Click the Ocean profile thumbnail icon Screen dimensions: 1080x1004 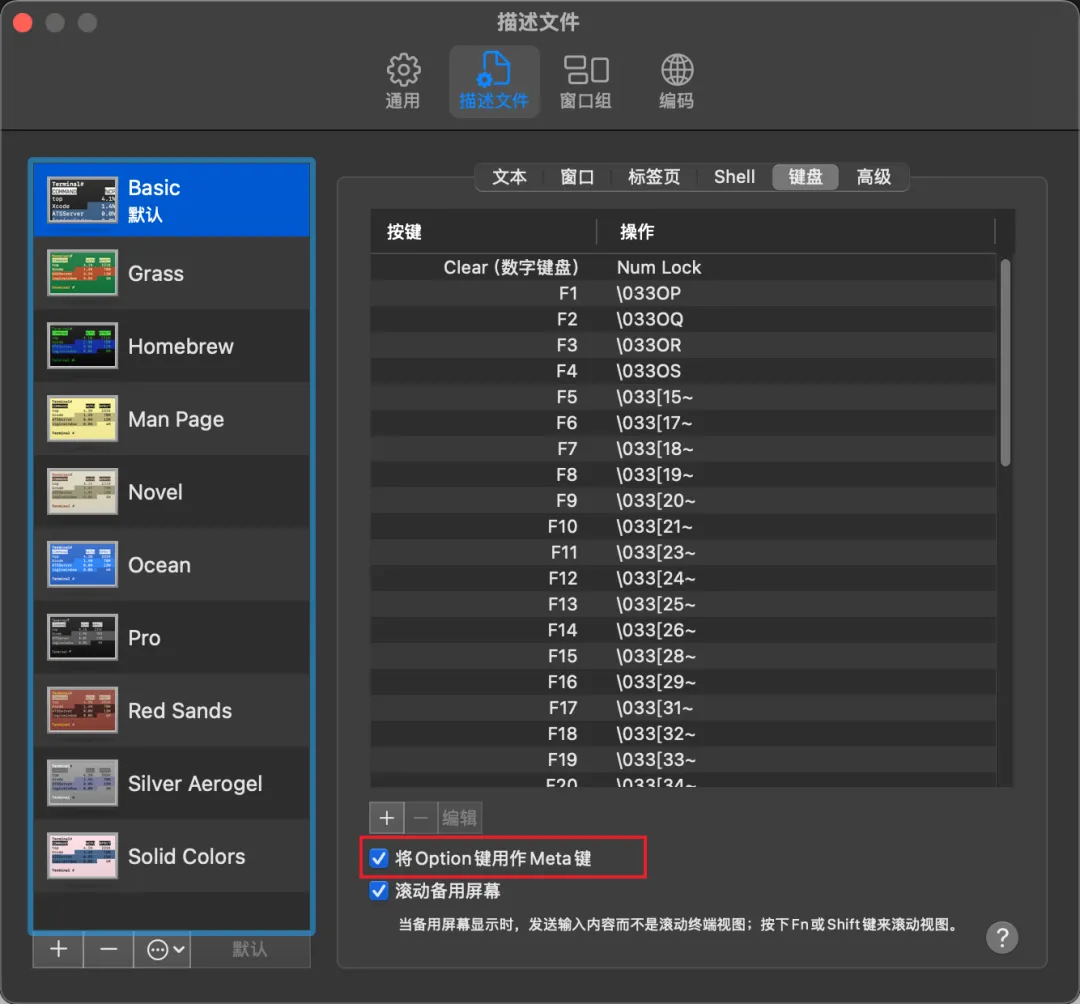point(82,565)
